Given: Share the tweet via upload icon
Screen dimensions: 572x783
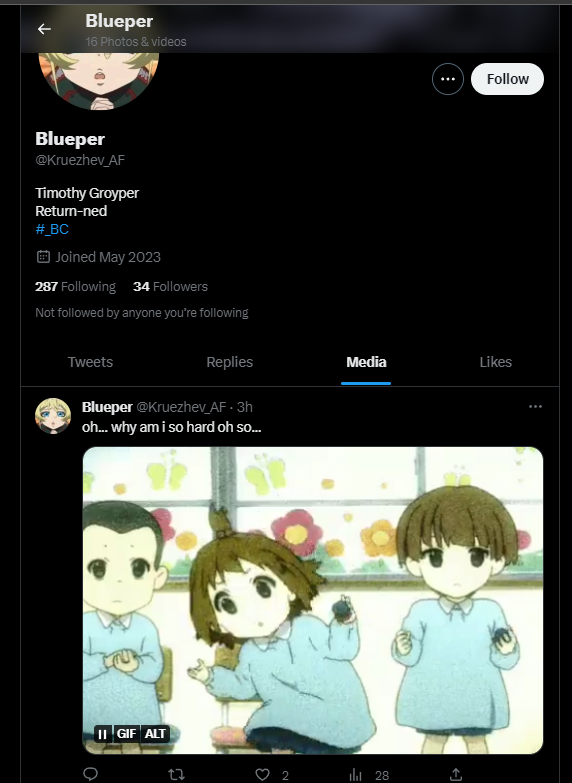Looking at the screenshot, I should pyautogui.click(x=456, y=775).
